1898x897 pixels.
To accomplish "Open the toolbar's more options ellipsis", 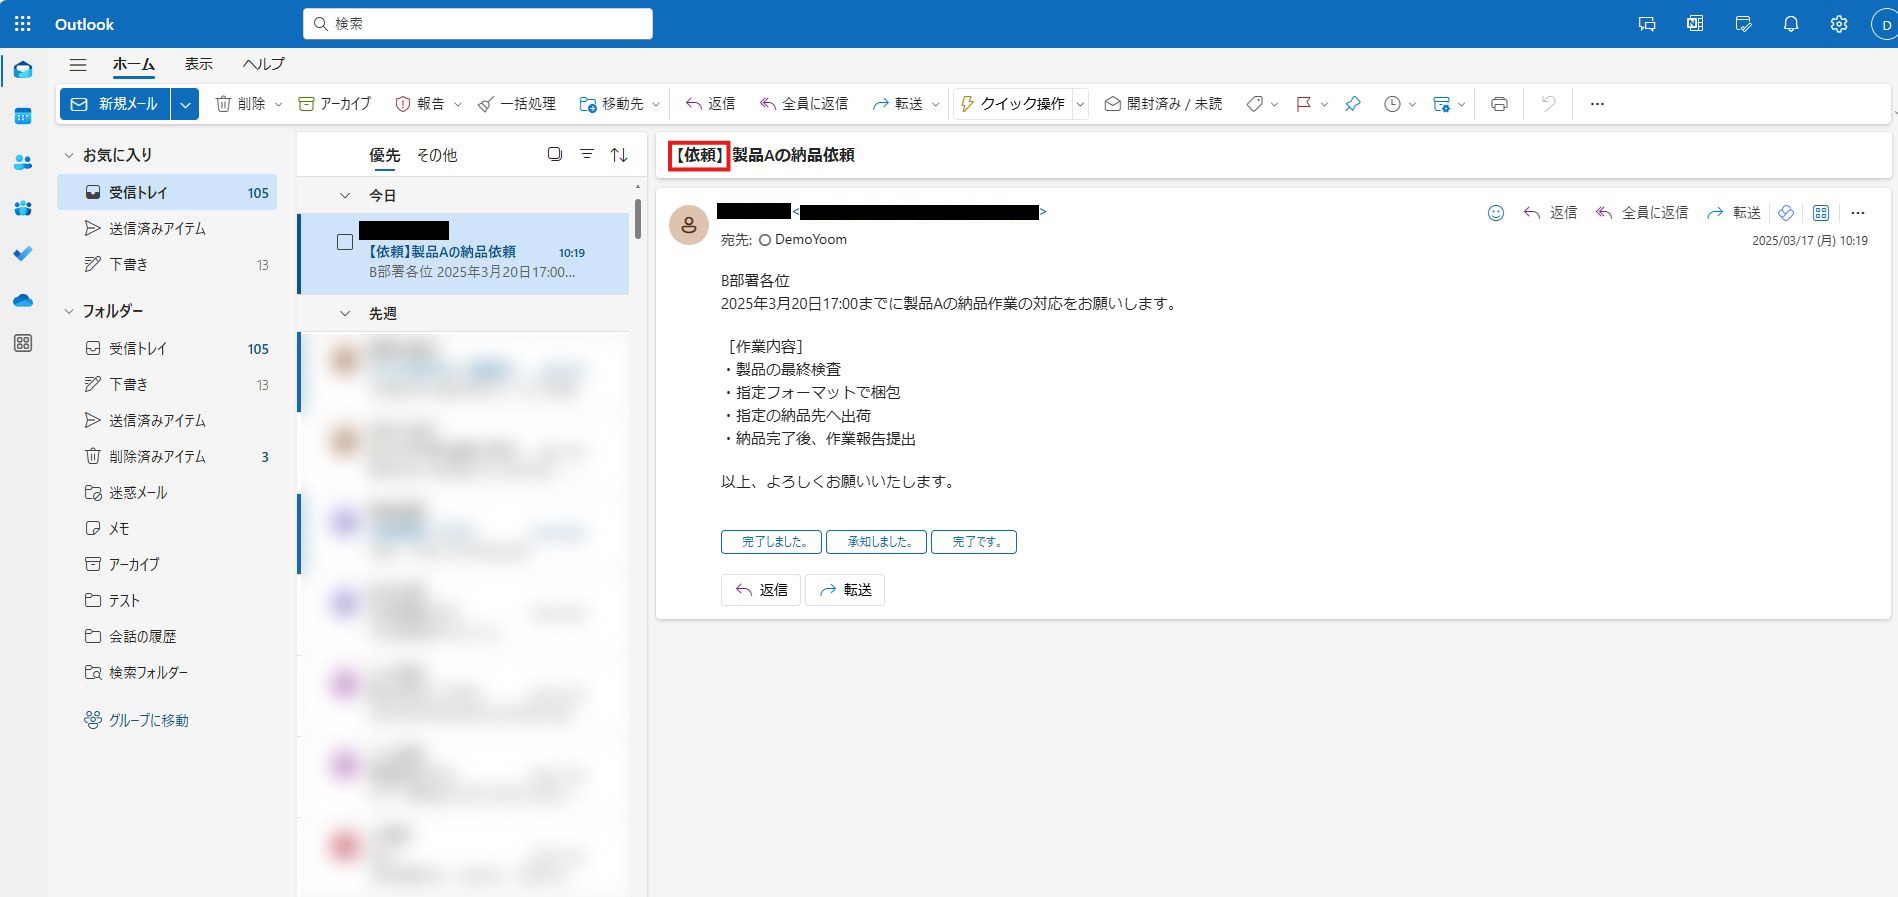I will coord(1597,104).
